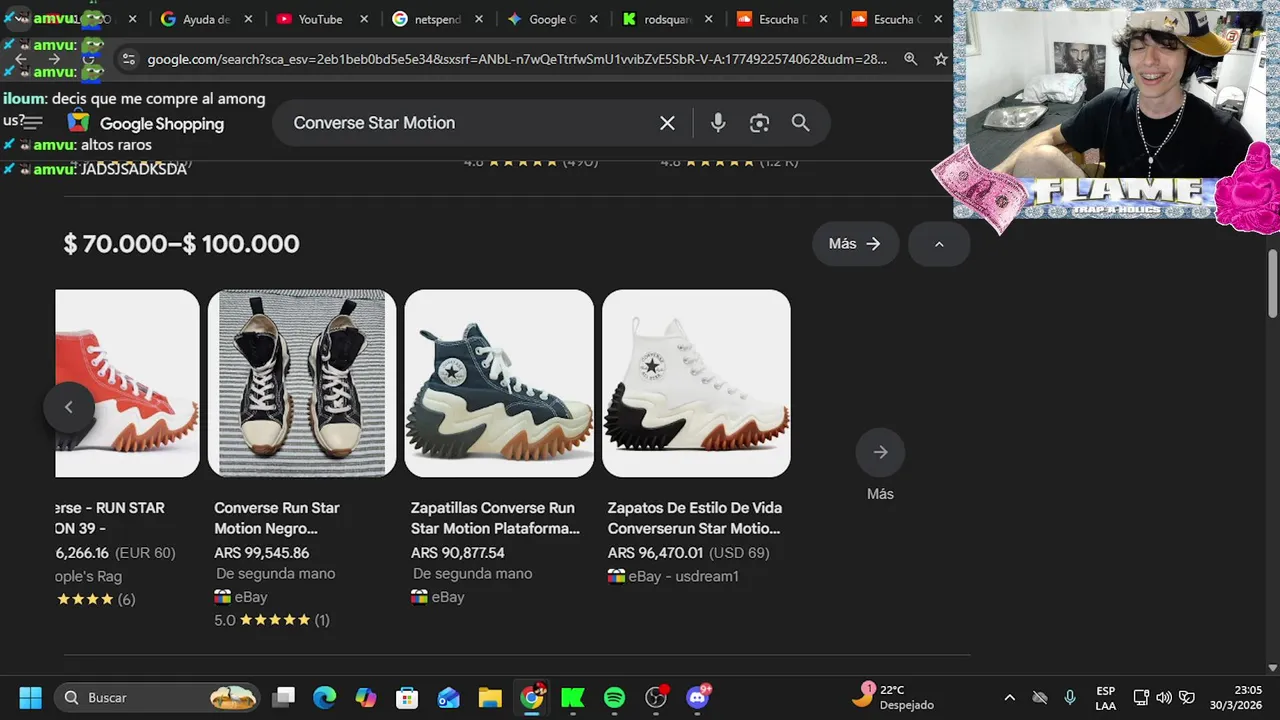Open Zapatillas Converse Run Star Motion Plataforma listing
Viewport: 1280px width, 720px height.
495,518
